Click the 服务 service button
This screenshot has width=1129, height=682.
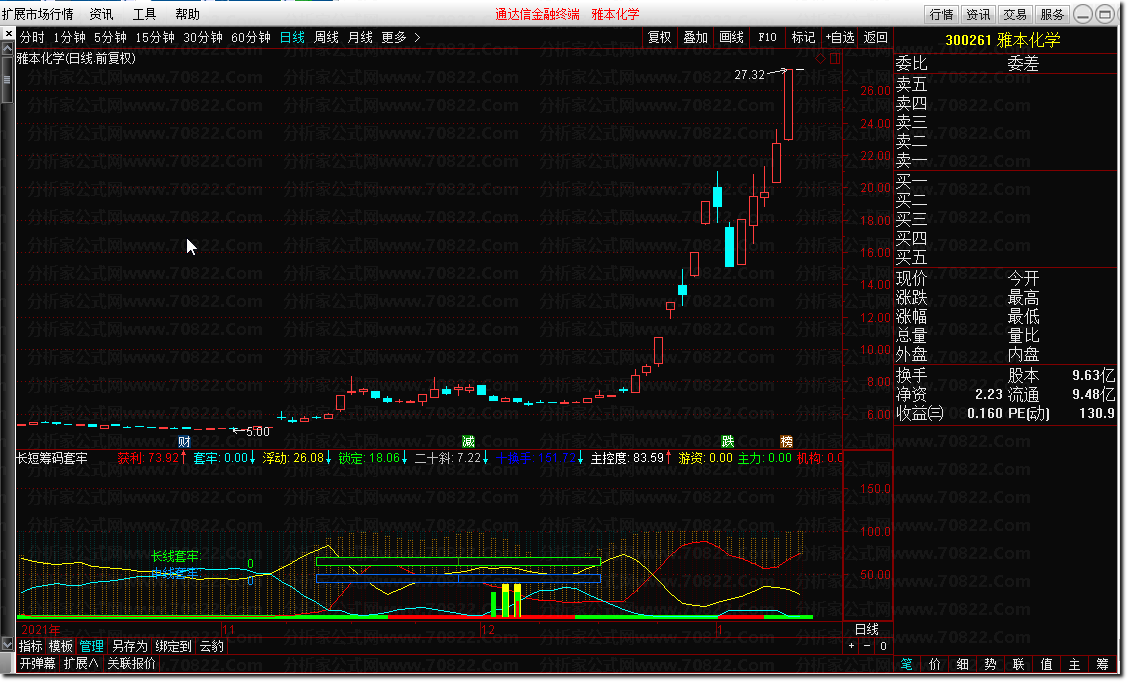click(x=1052, y=14)
